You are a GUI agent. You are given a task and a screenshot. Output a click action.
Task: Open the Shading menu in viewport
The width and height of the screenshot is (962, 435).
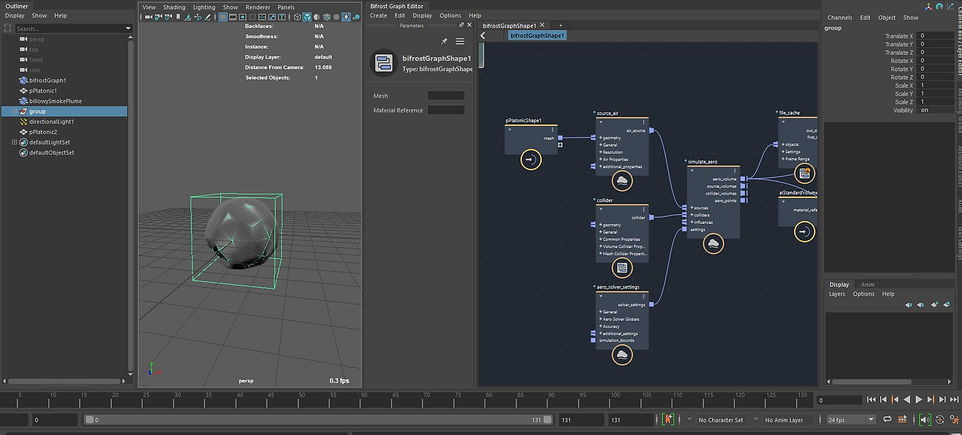point(174,7)
